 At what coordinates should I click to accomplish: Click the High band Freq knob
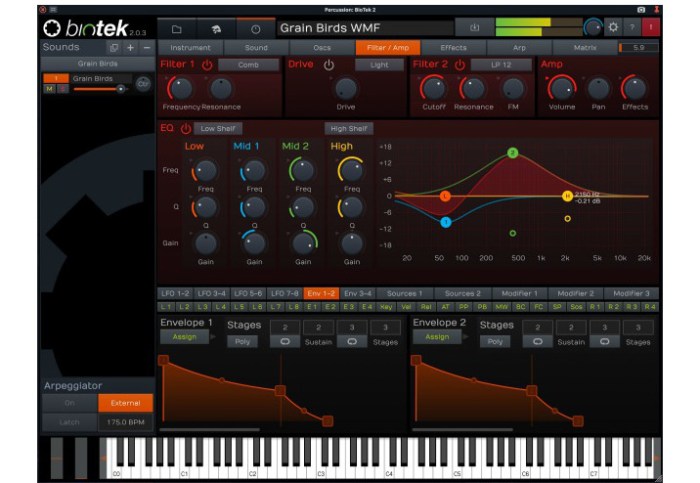pyautogui.click(x=351, y=171)
